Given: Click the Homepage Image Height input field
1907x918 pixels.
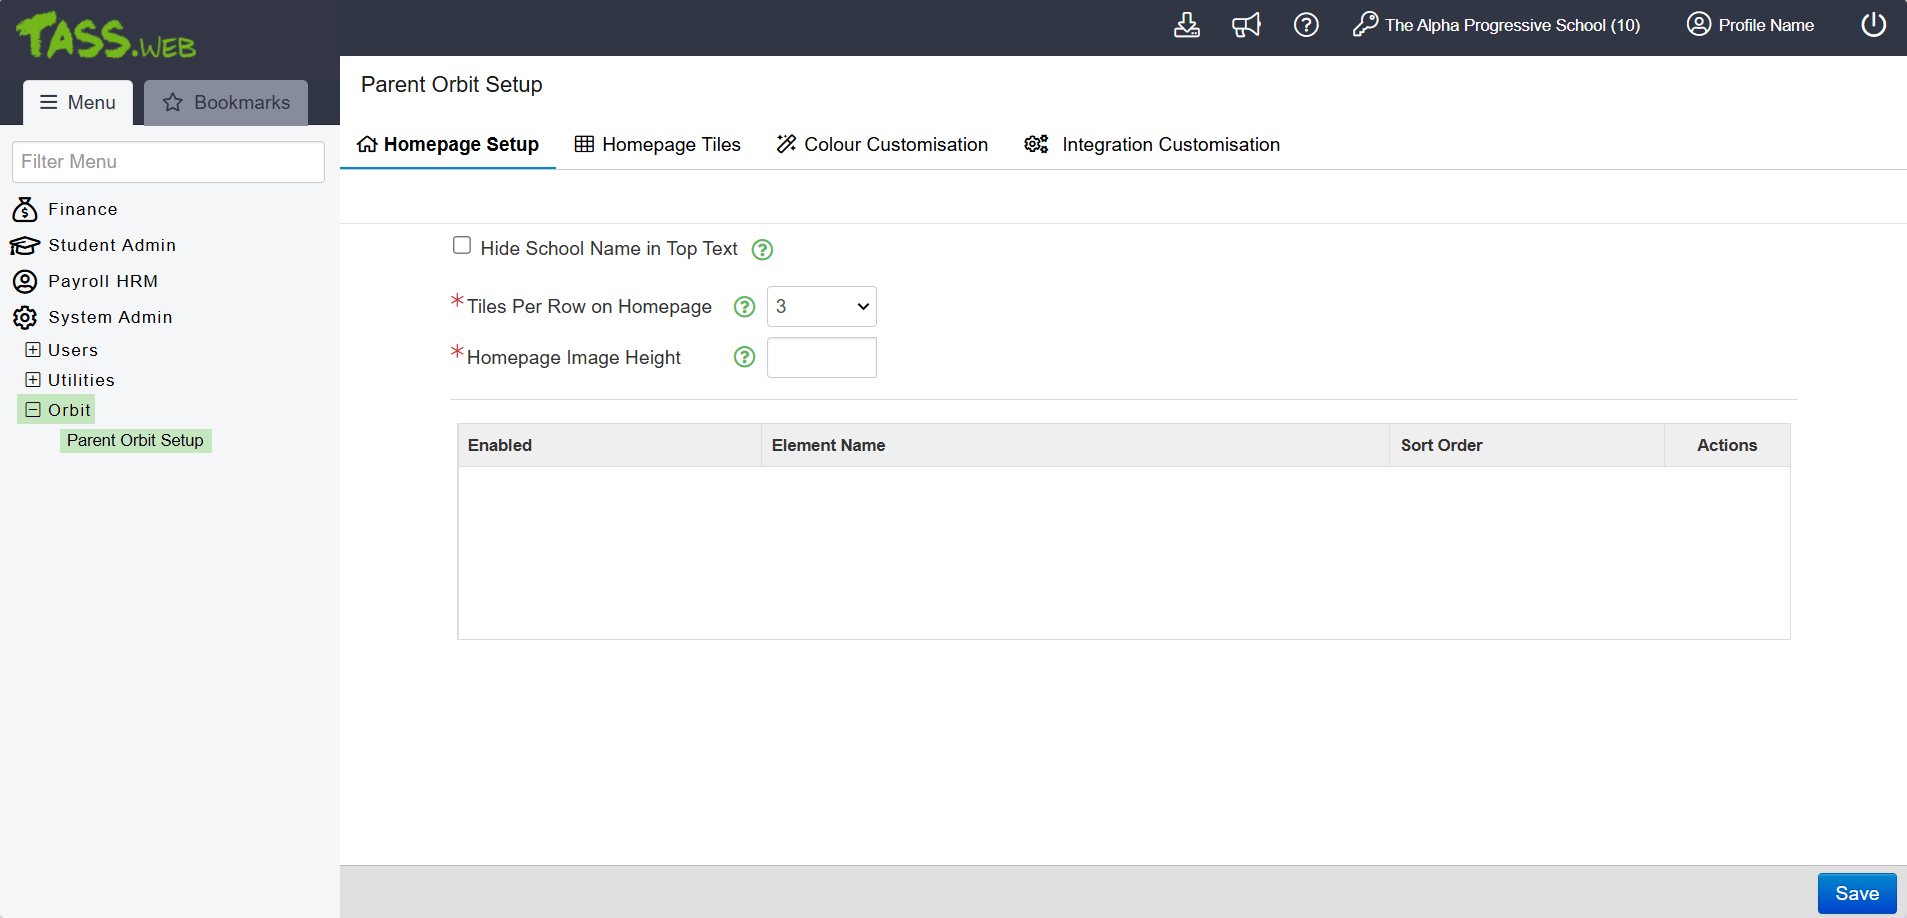Looking at the screenshot, I should (821, 358).
